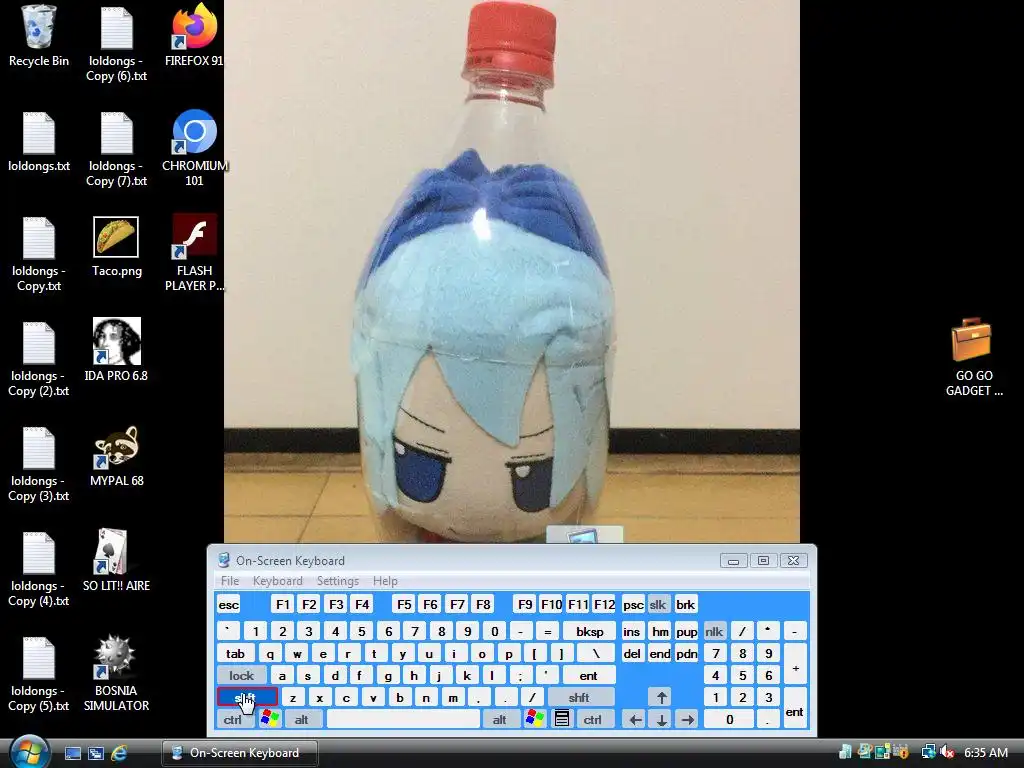Toggle the left ctrl key
This screenshot has height=768, width=1024.
(234, 720)
